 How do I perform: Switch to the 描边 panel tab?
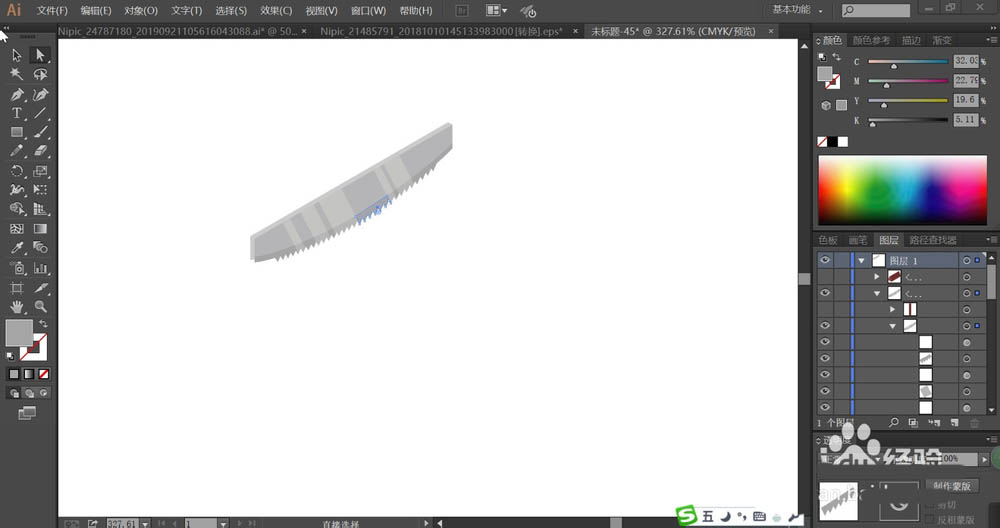pyautogui.click(x=911, y=40)
